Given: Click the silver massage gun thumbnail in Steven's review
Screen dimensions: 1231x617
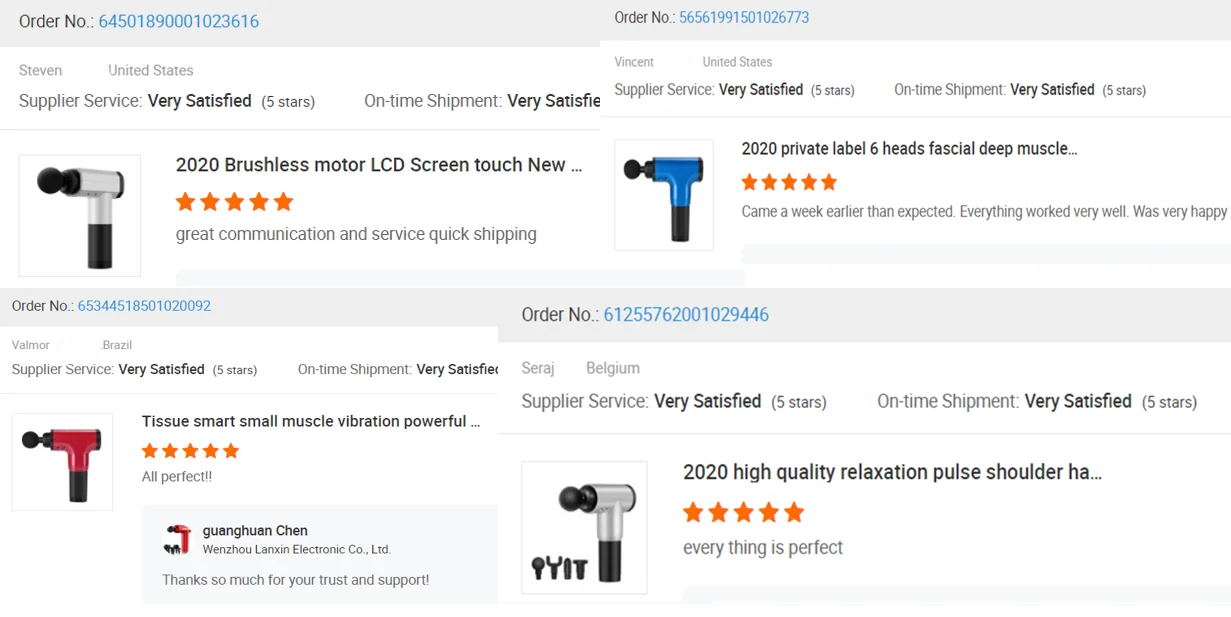Looking at the screenshot, I should point(80,215).
